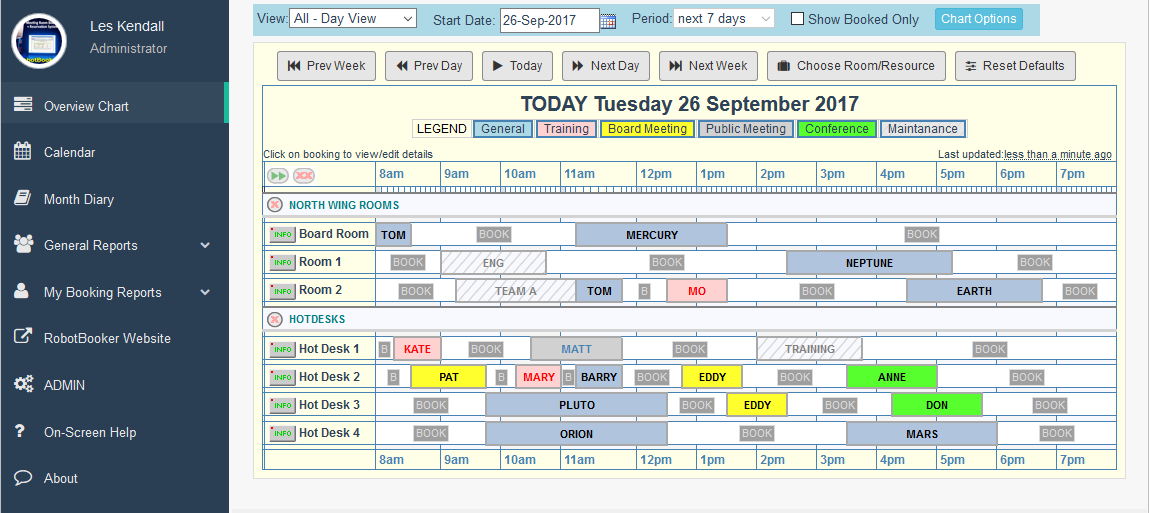Open the View dropdown
1149x513 pixels.
coord(353,18)
